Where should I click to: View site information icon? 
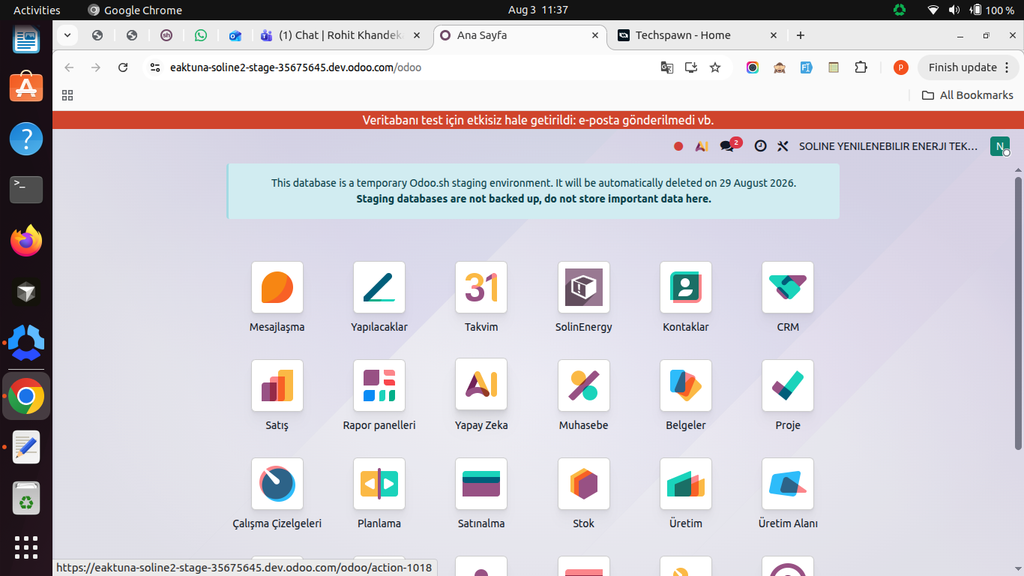pyautogui.click(x=155, y=67)
